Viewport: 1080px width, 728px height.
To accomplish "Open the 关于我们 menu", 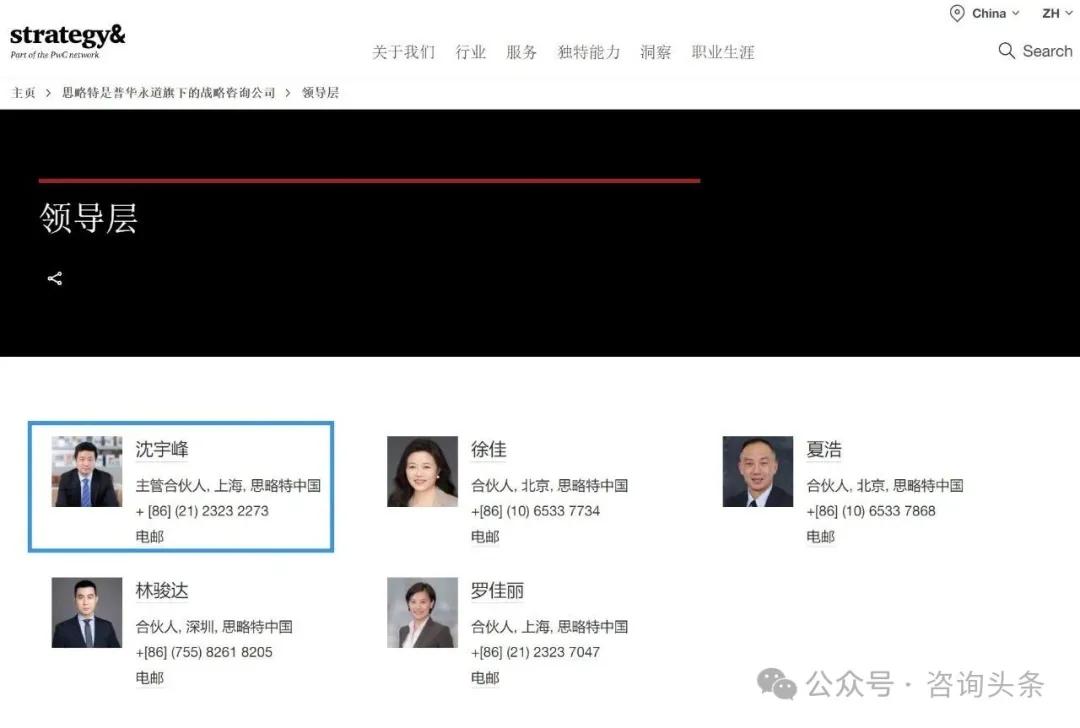I will pos(404,52).
